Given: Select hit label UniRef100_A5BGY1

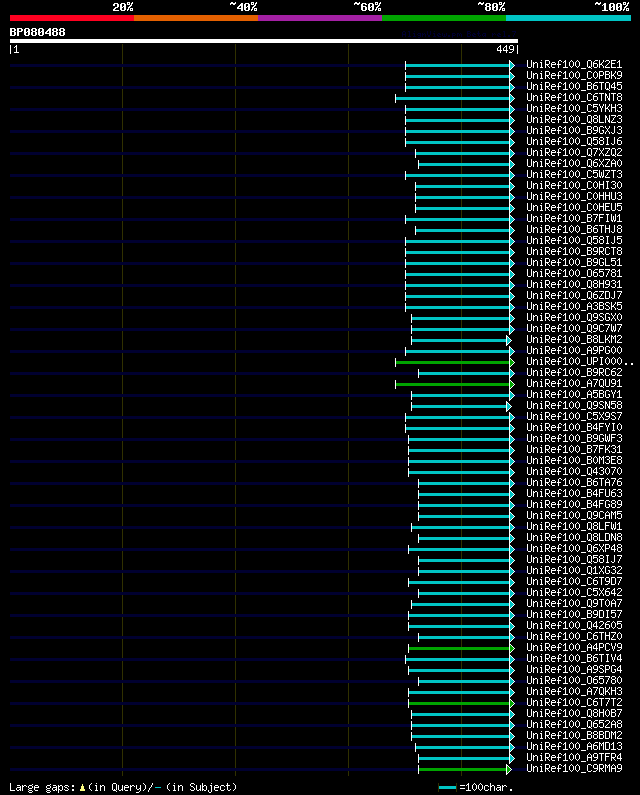Looking at the screenshot, I should pyautogui.click(x=574, y=394).
